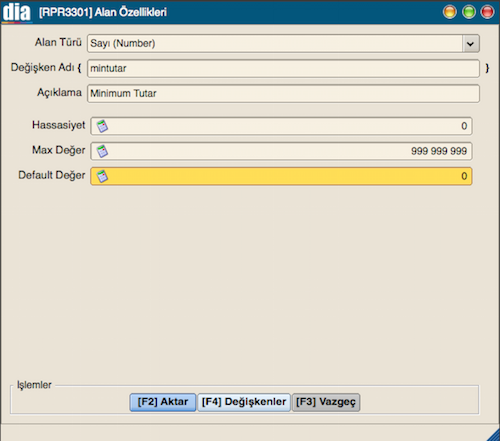Select the Hassasiyet value field

click(x=281, y=126)
